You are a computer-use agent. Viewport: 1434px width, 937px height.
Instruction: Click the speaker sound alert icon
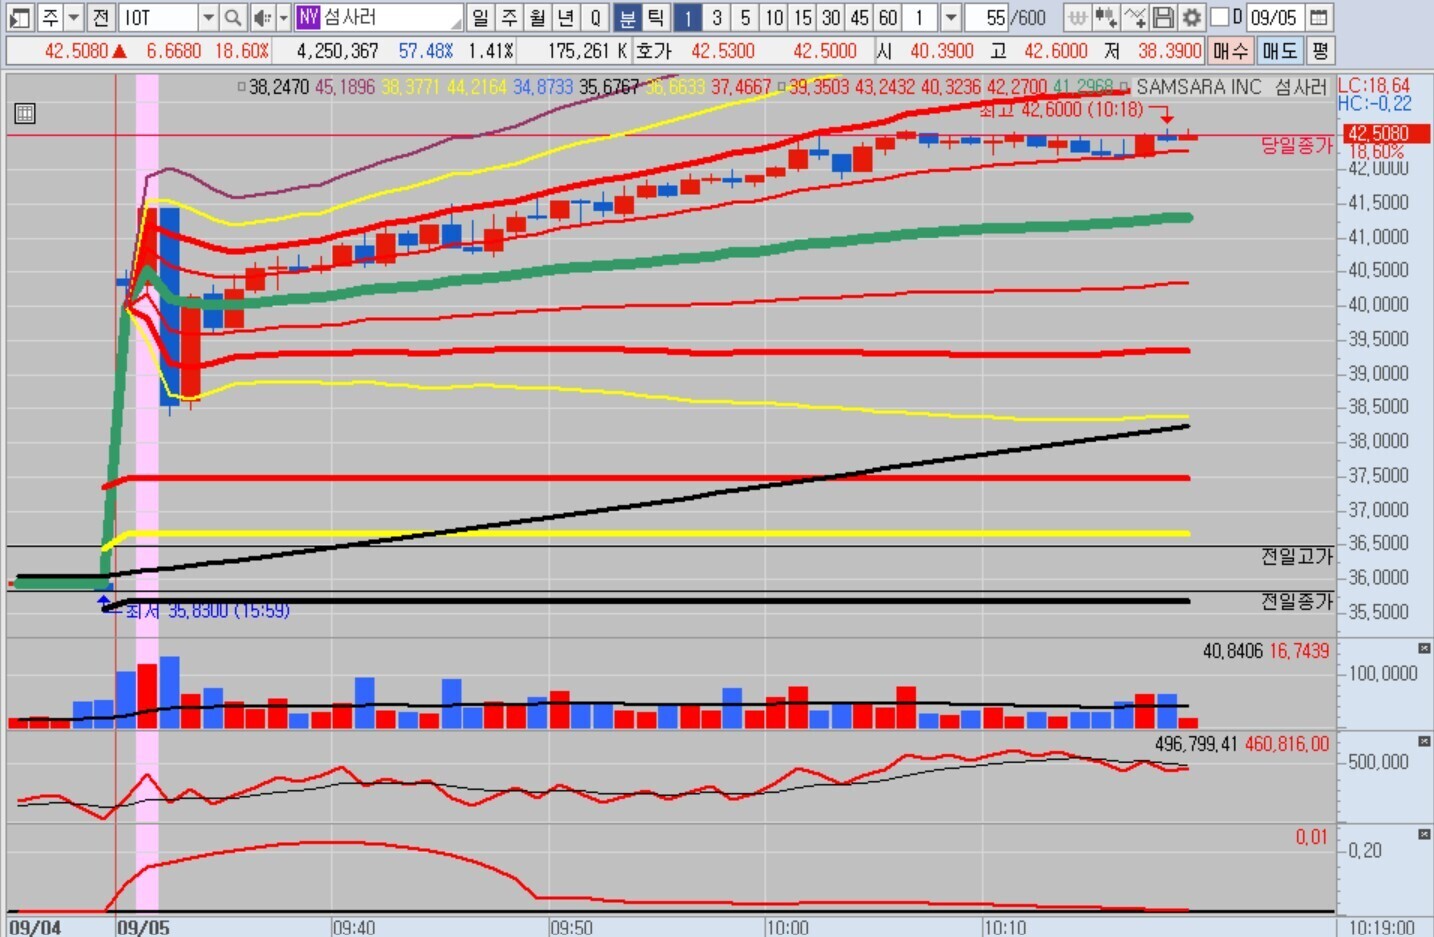coord(262,17)
